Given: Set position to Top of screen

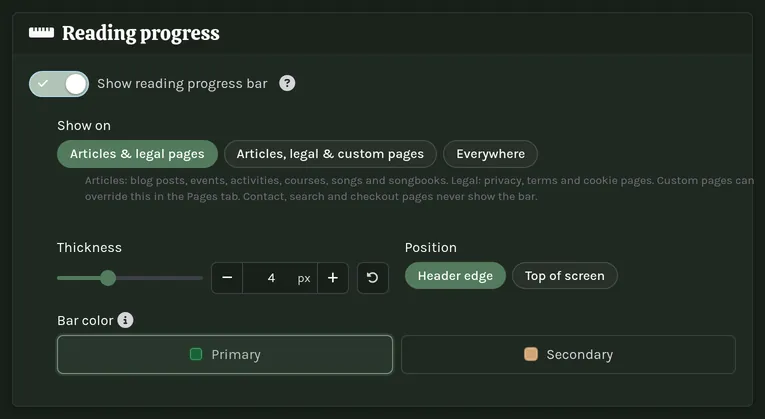Looking at the screenshot, I should 564,276.
